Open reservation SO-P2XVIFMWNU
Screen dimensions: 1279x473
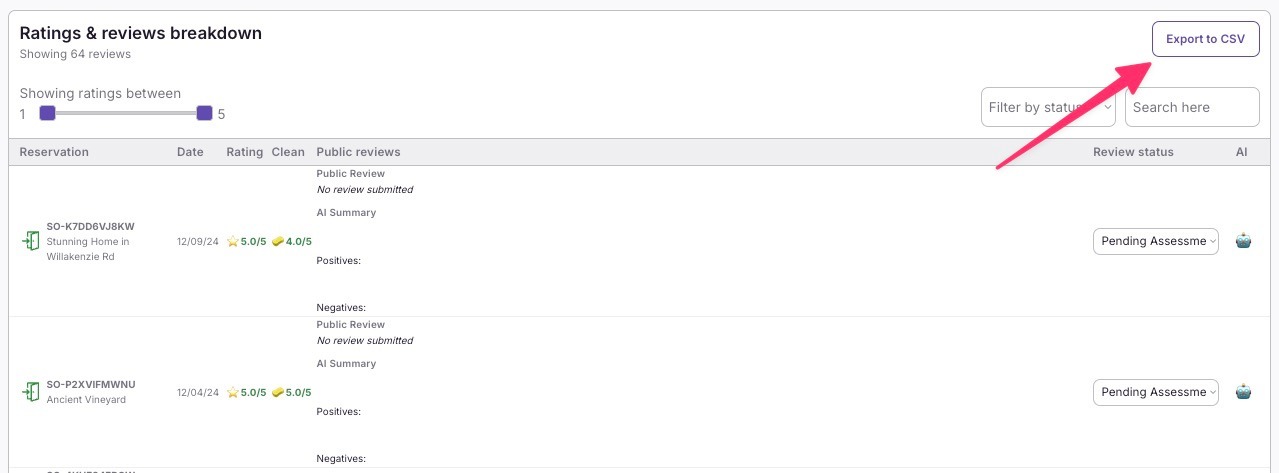[x=90, y=384]
